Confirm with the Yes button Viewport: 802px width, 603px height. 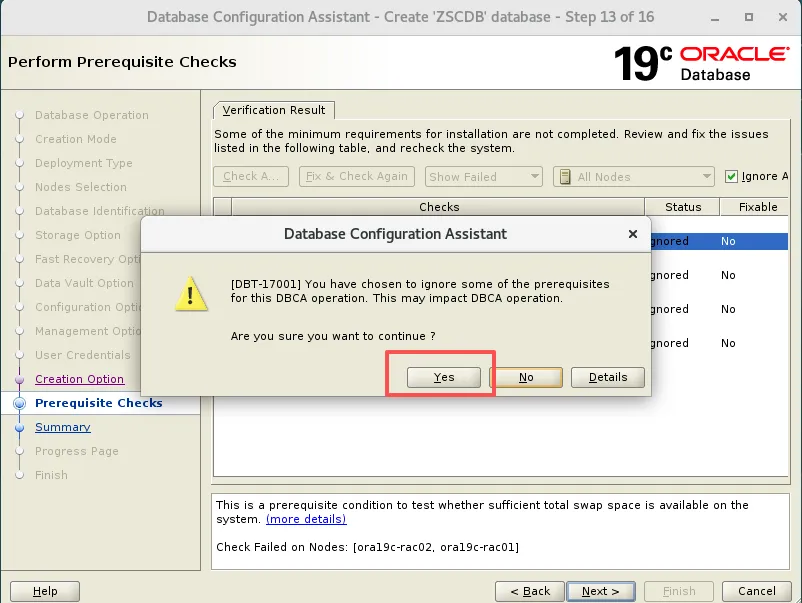443,377
